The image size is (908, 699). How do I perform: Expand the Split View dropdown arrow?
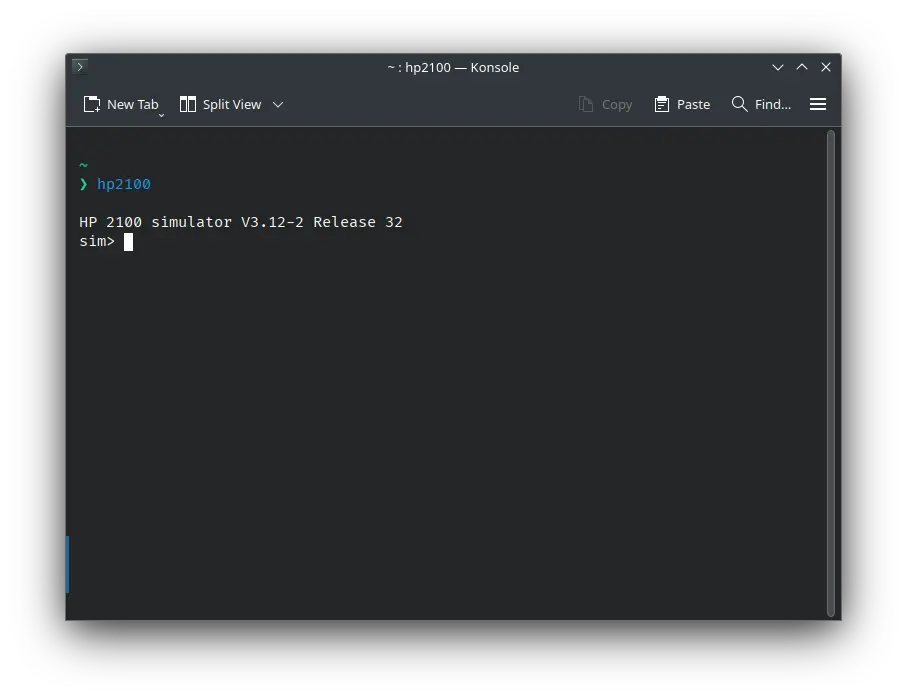(x=278, y=104)
